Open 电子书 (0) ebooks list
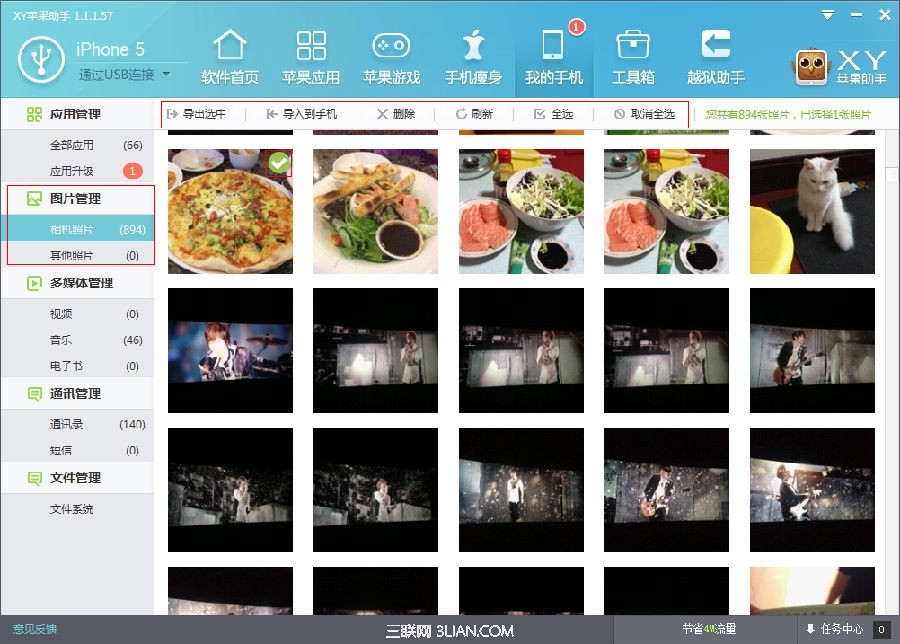Image resolution: width=900 pixels, height=644 pixels. click(x=77, y=366)
